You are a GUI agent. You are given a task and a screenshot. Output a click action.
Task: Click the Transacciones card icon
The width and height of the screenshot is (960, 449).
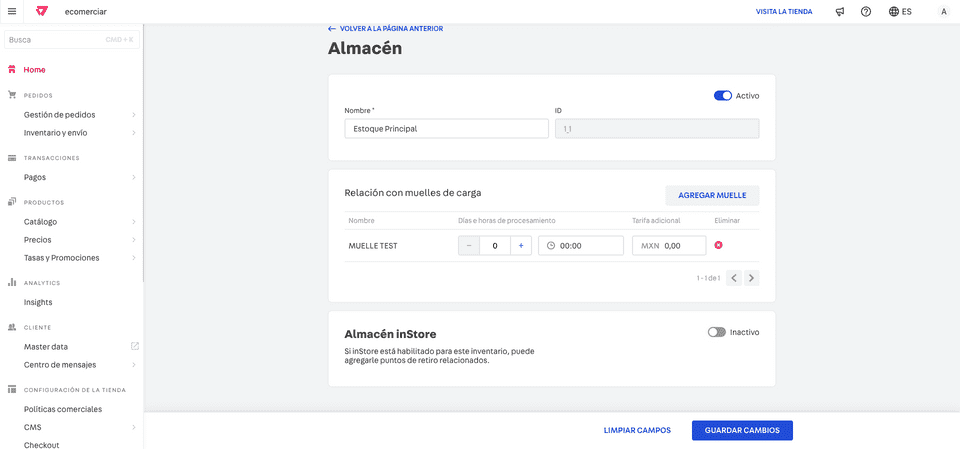12,158
